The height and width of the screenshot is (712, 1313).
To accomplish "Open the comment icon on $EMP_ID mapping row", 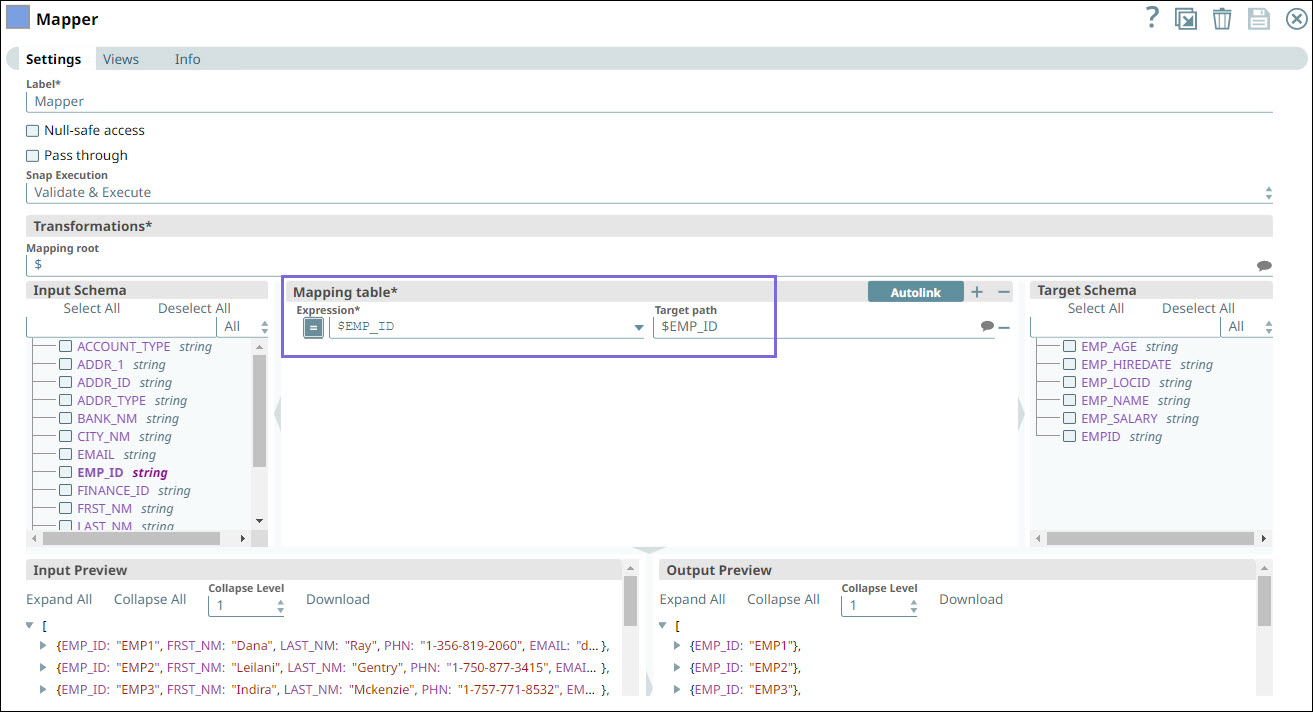I will [987, 327].
